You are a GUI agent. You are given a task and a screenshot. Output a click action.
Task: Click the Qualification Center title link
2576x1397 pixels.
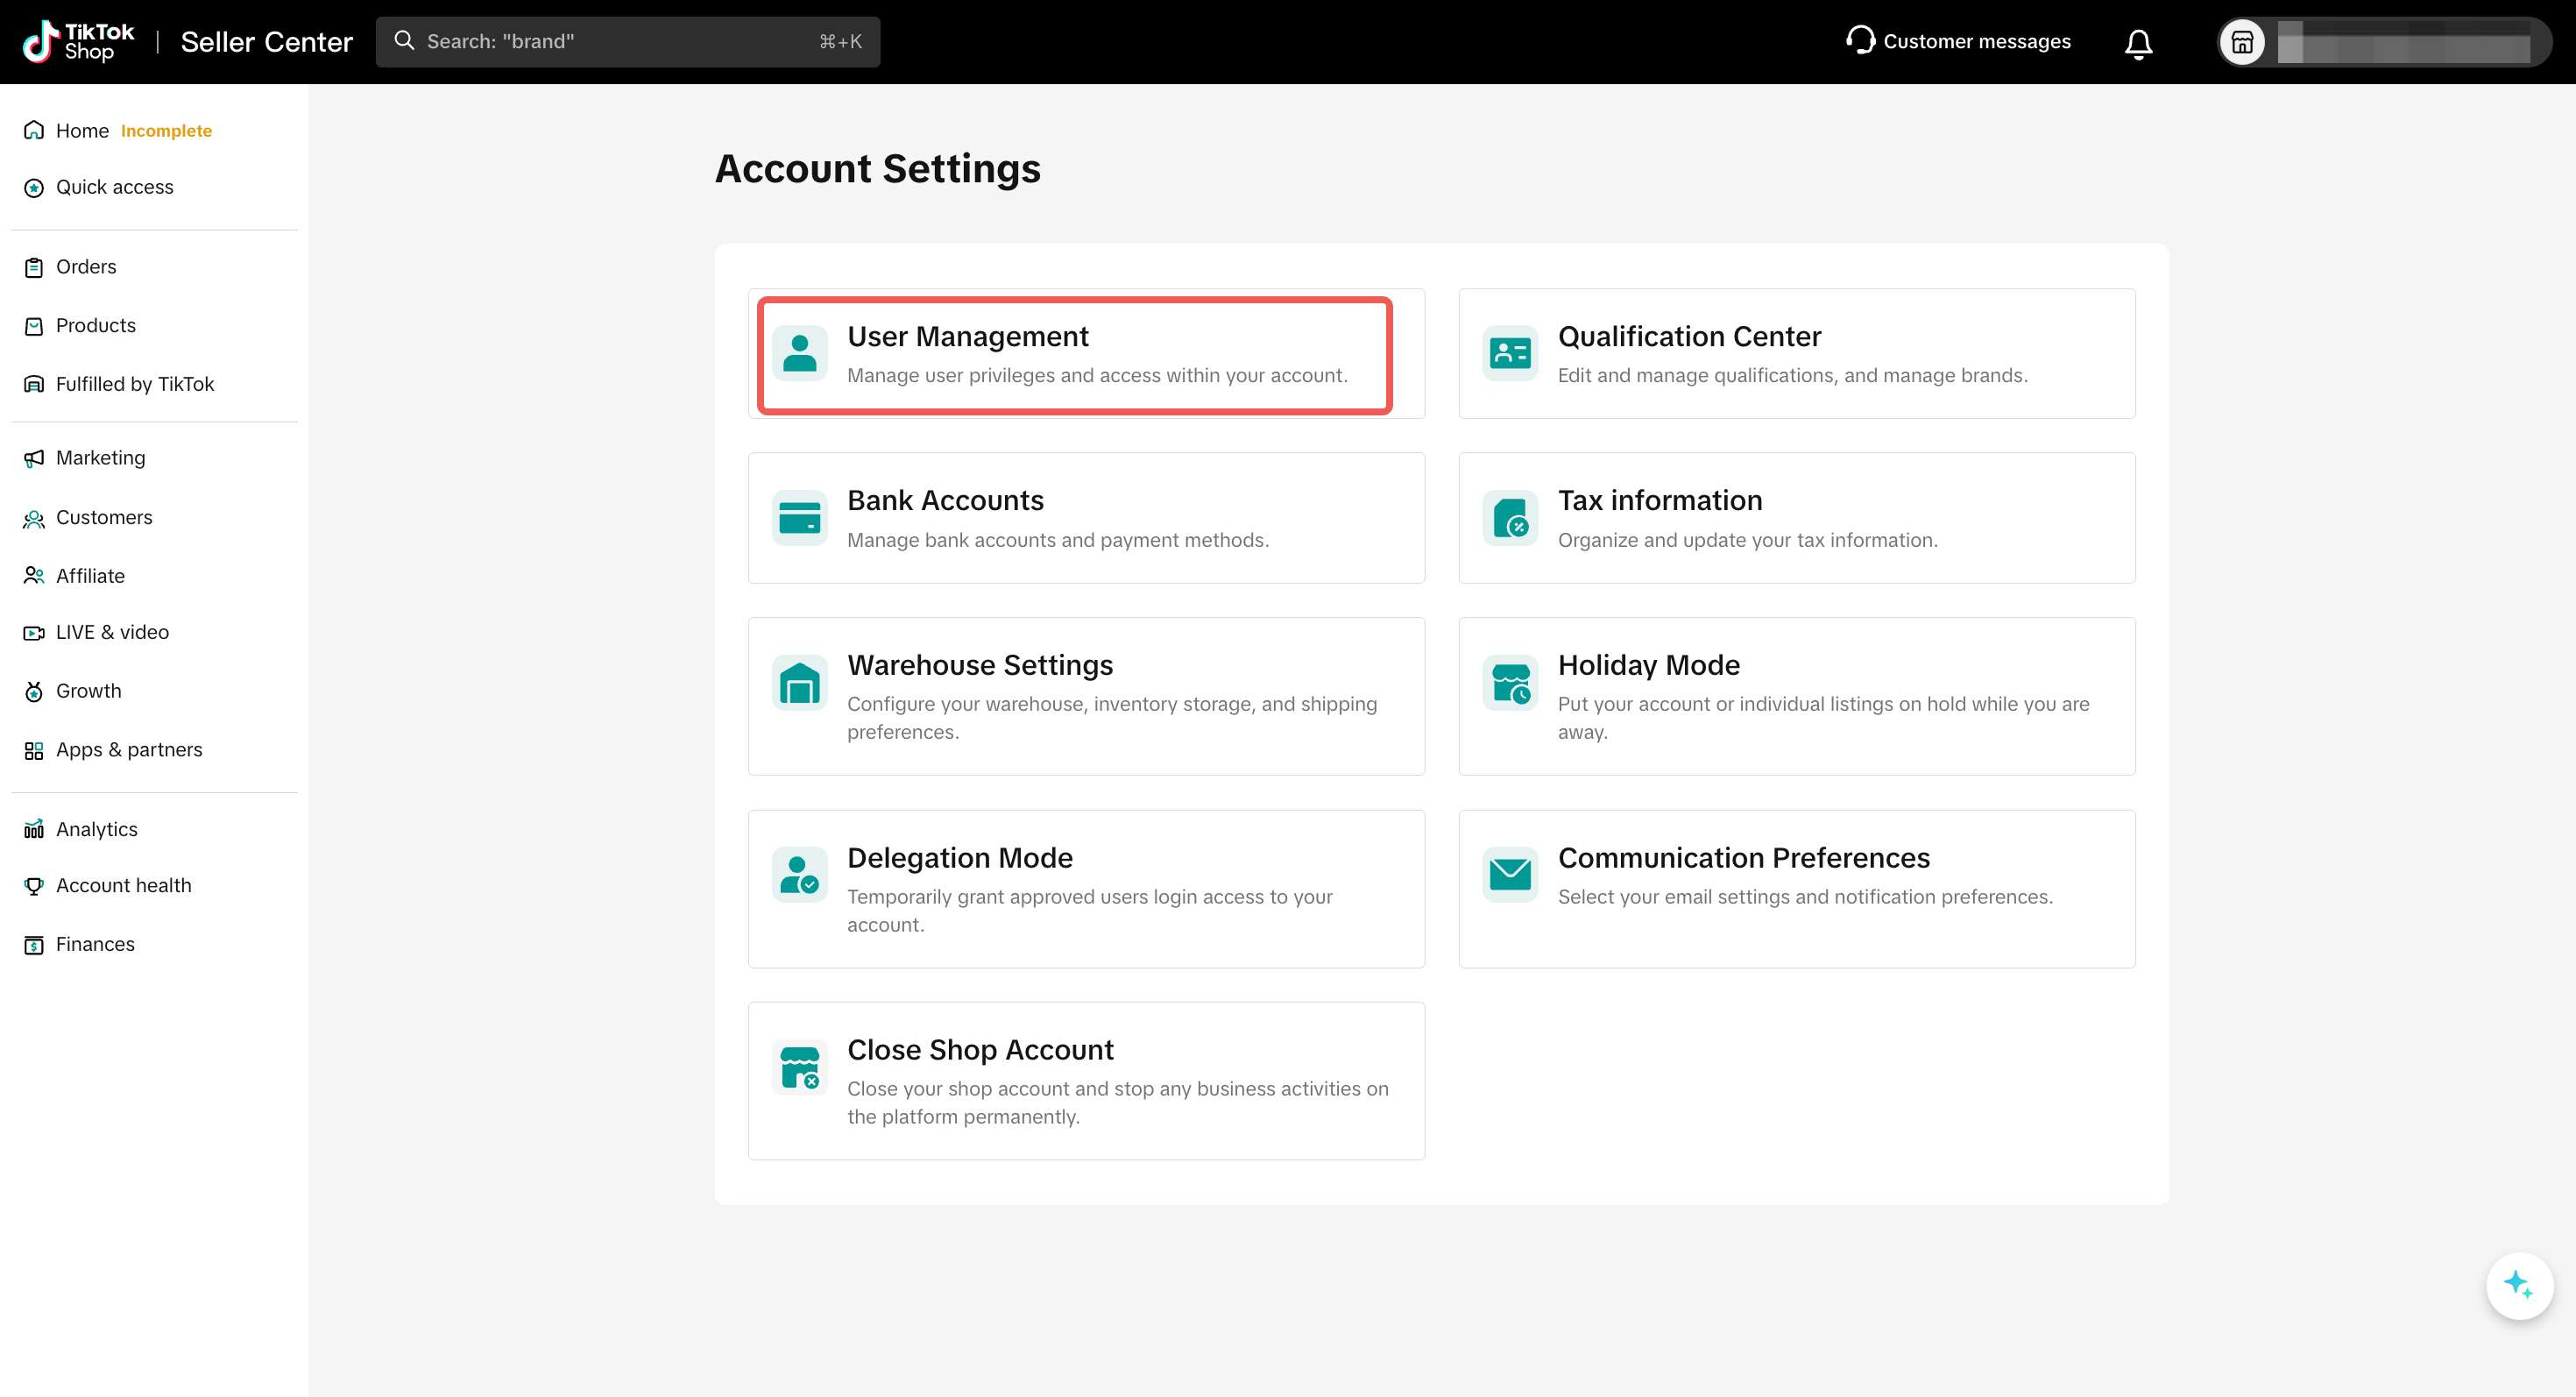pos(1689,336)
